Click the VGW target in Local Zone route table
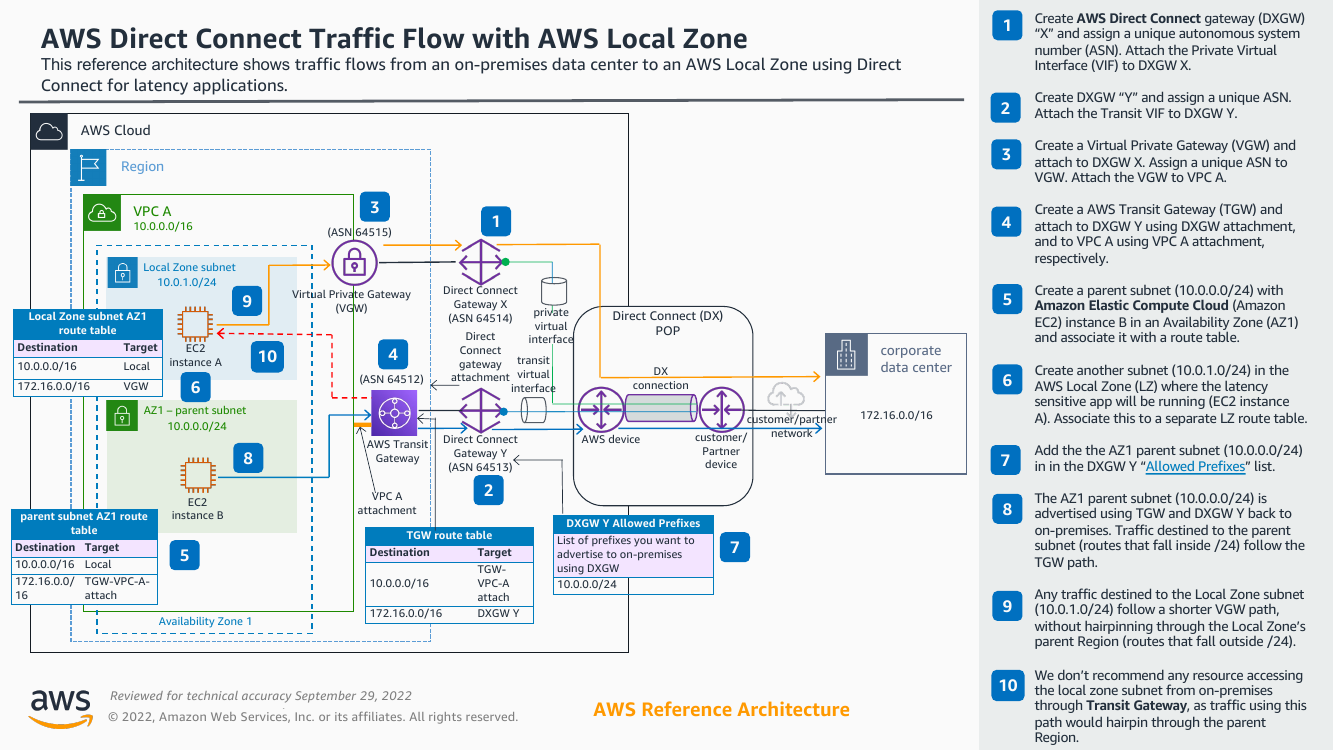The image size is (1334, 750). coord(136,385)
